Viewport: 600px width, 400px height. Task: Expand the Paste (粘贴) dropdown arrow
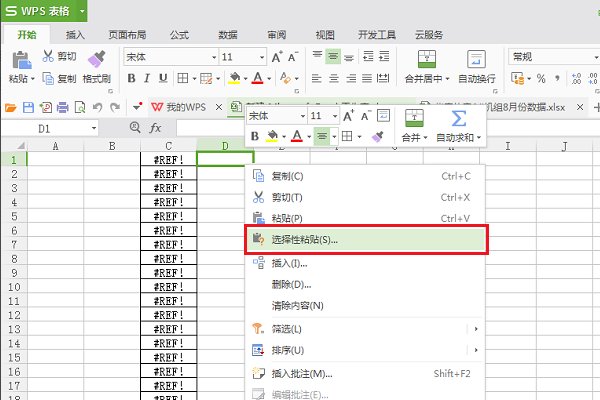[x=33, y=79]
